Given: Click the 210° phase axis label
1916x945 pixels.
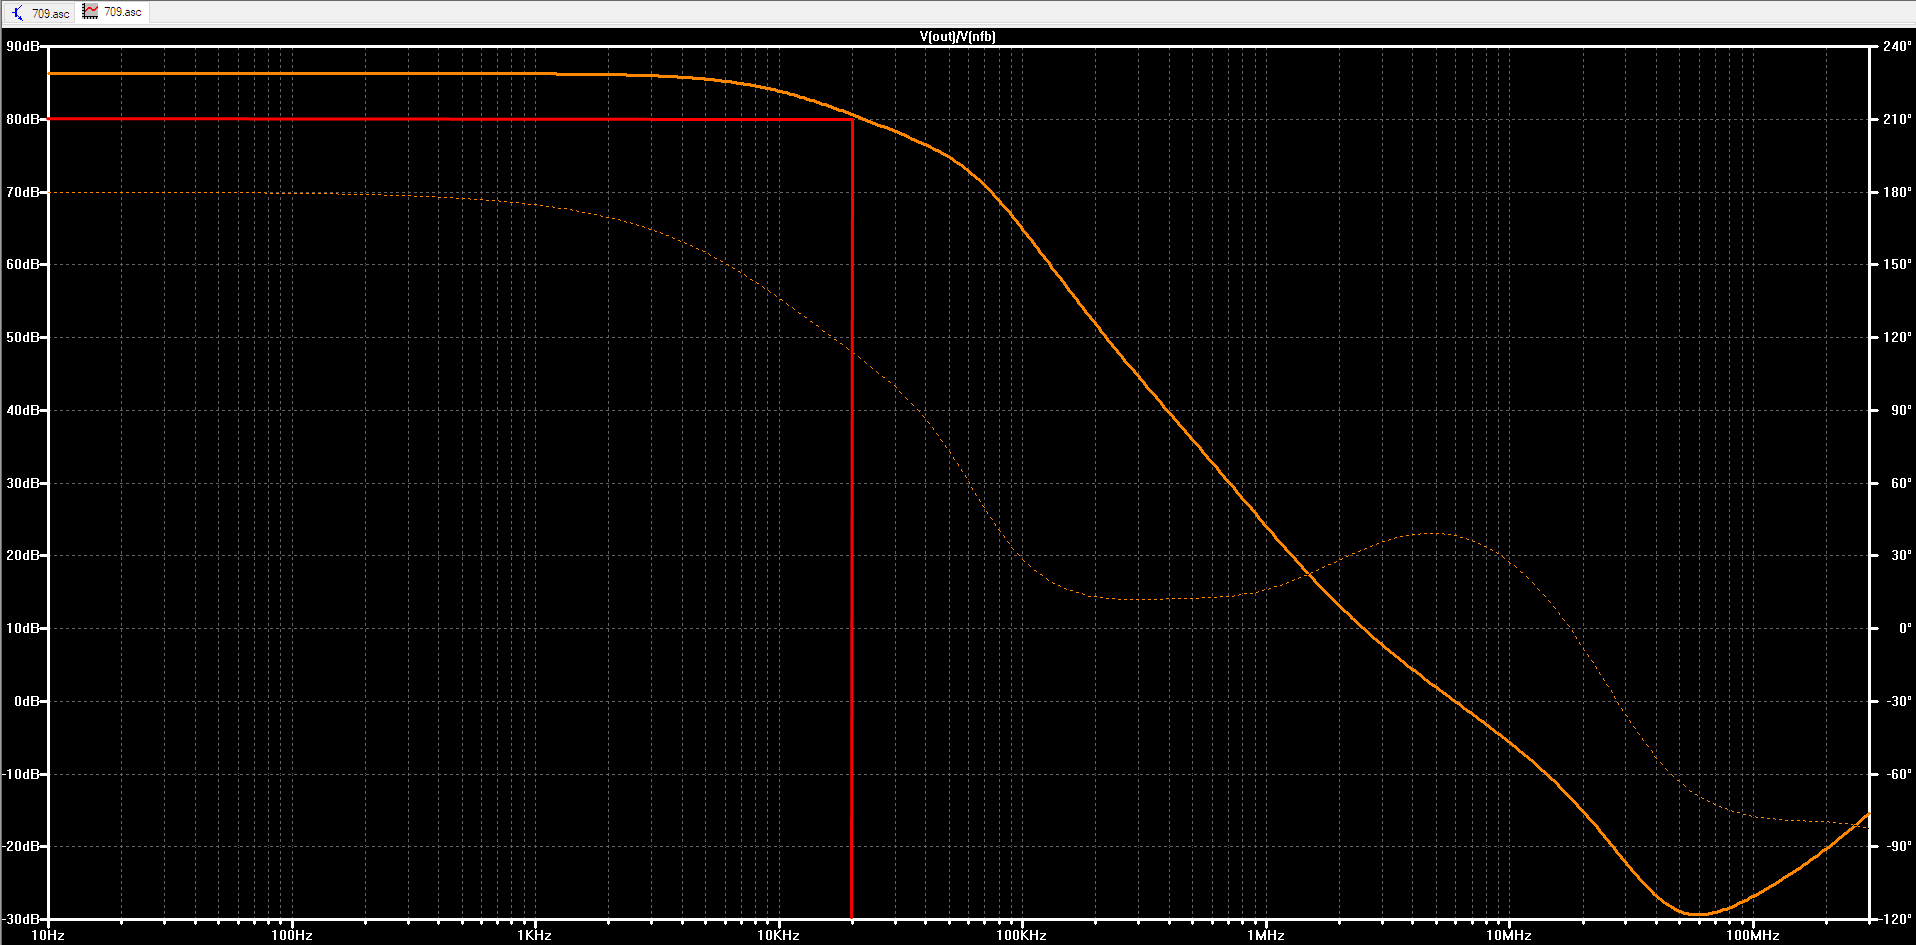Looking at the screenshot, I should [x=1897, y=119].
